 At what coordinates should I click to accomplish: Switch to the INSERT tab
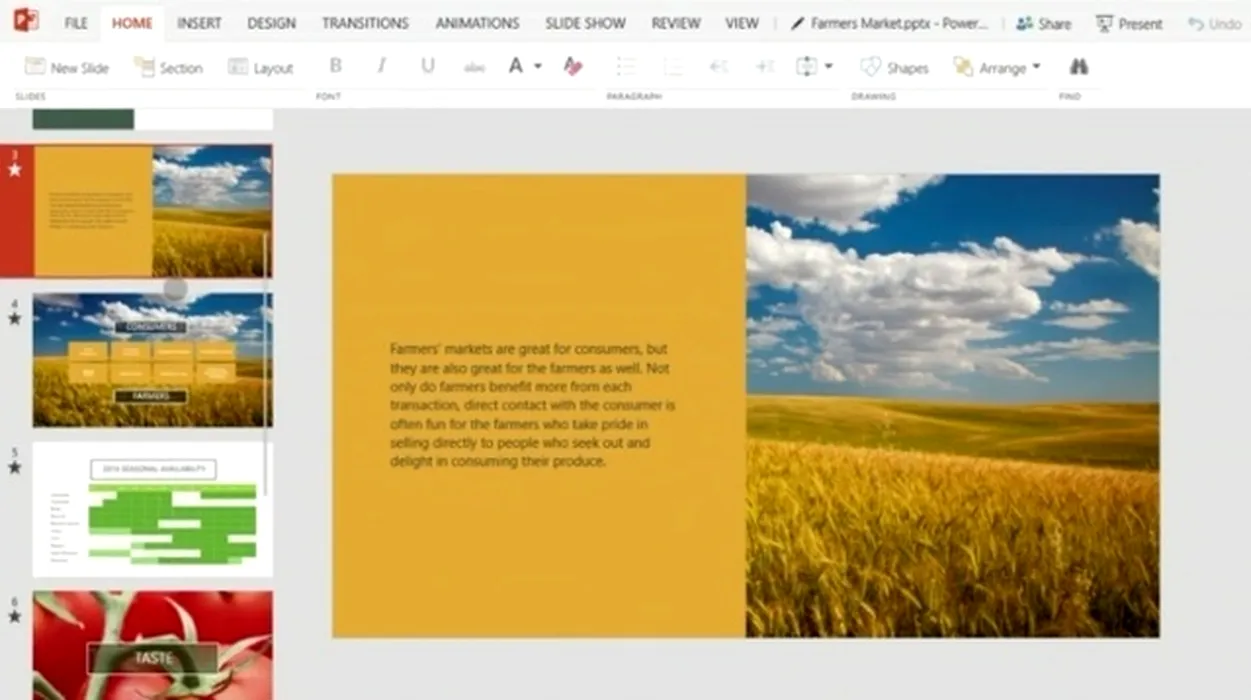pos(199,23)
